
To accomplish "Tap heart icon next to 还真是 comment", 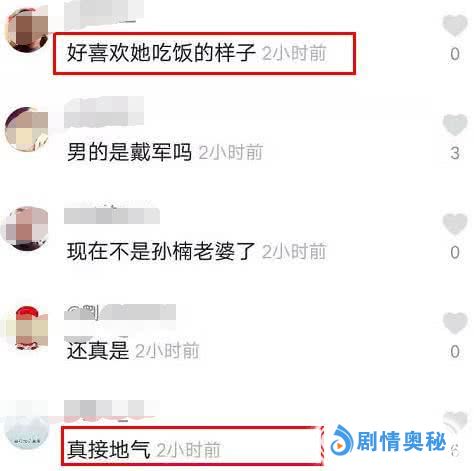I will pos(455,323).
